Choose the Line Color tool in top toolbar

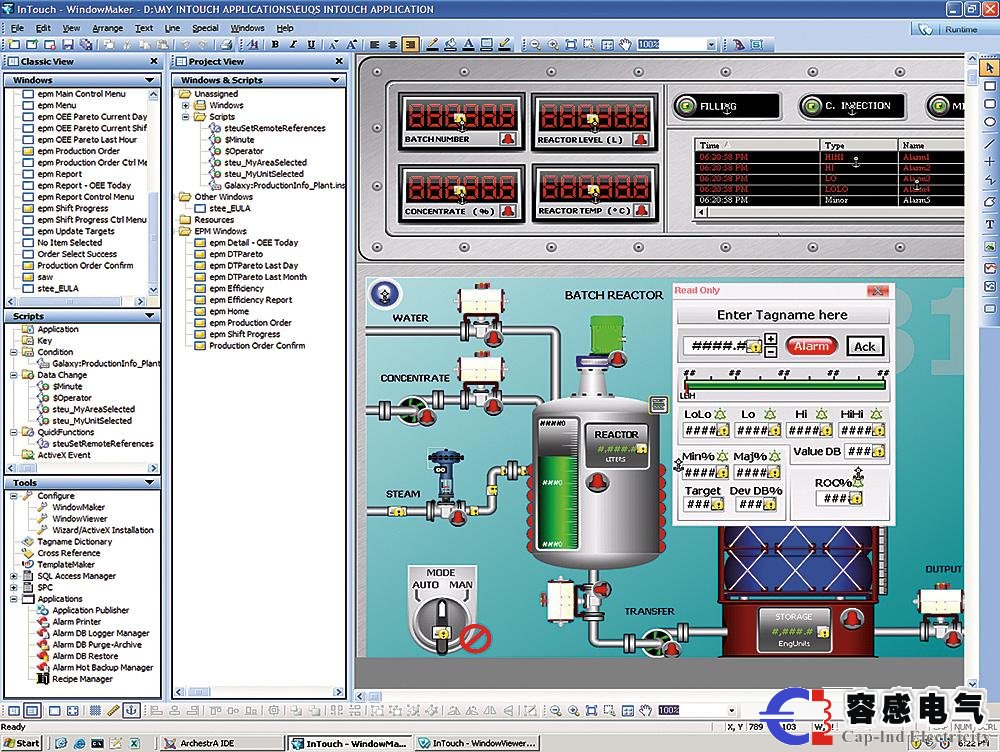coord(432,45)
